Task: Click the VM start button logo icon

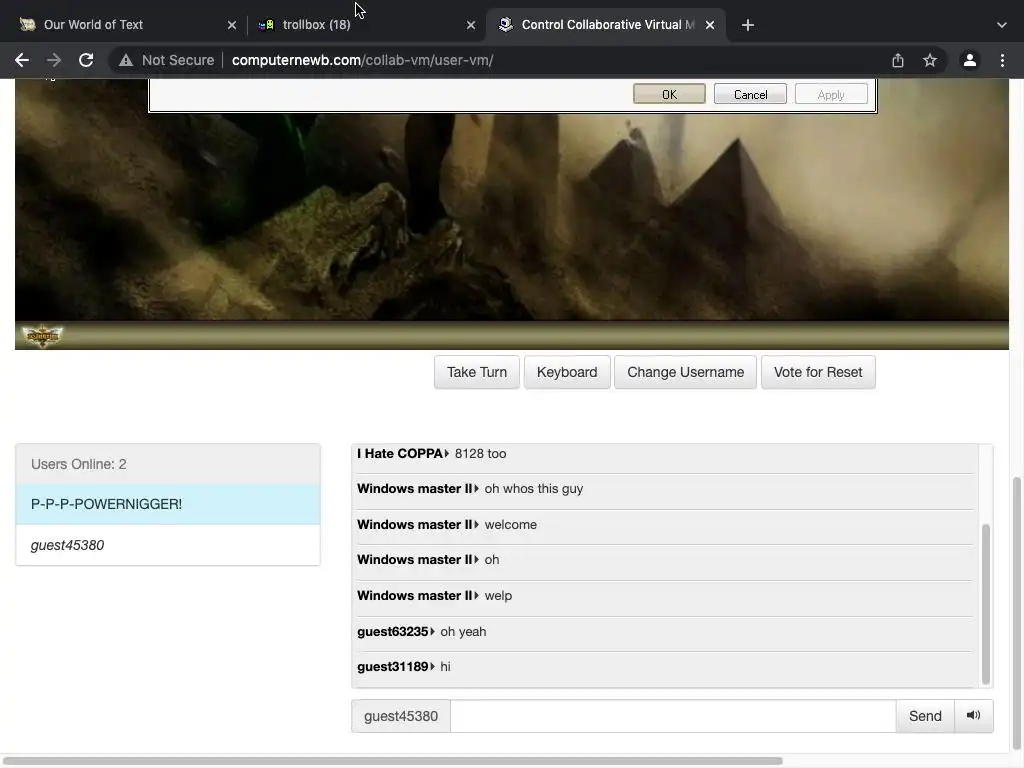Action: [42, 336]
